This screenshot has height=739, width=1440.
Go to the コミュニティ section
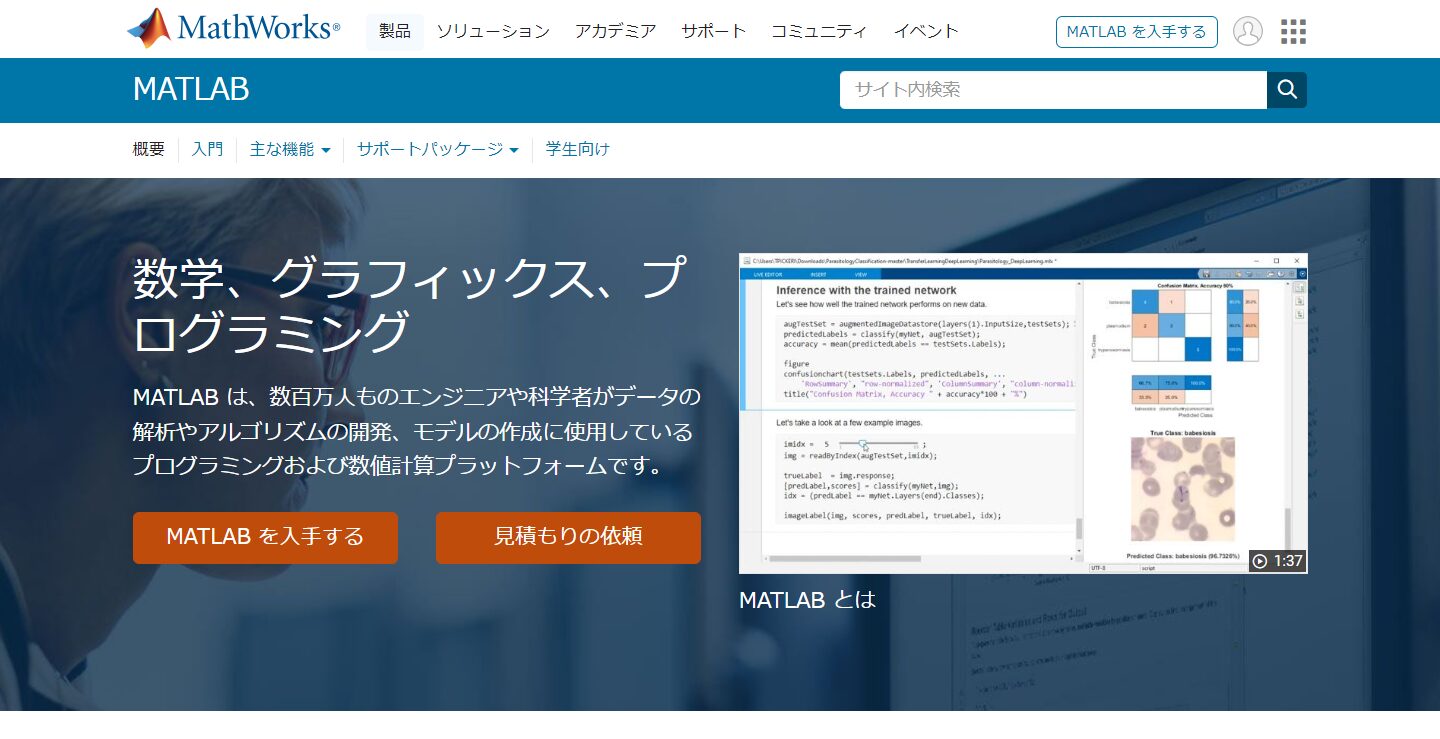pyautogui.click(x=819, y=32)
